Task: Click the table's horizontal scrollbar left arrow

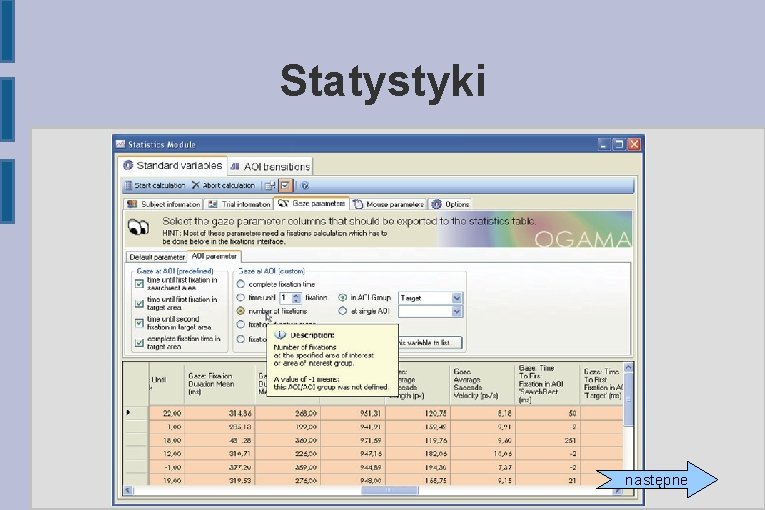Action: point(128,490)
